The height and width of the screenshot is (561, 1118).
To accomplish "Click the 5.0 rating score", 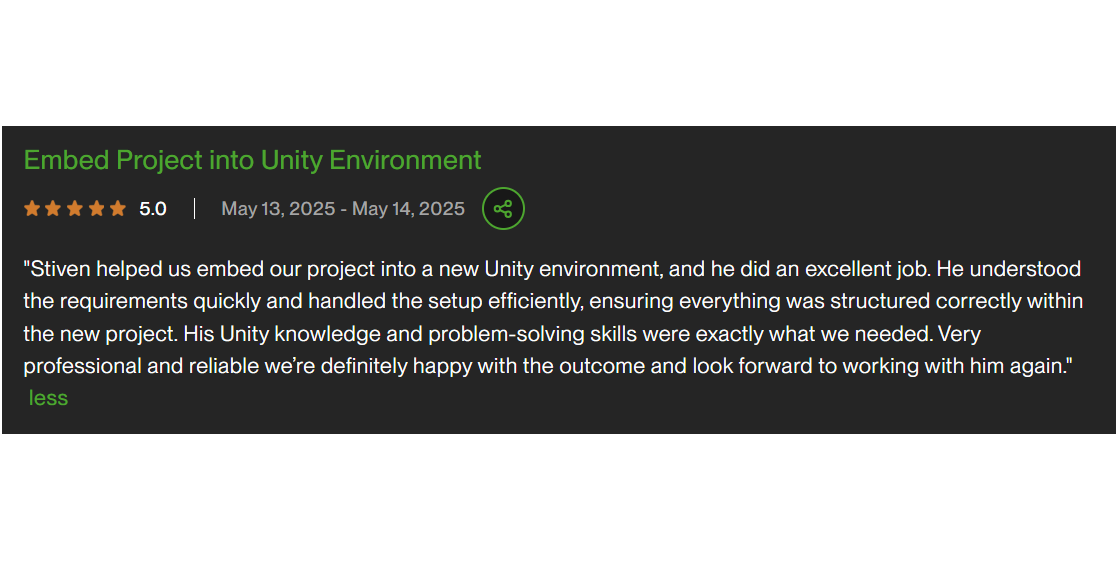I will click(153, 209).
